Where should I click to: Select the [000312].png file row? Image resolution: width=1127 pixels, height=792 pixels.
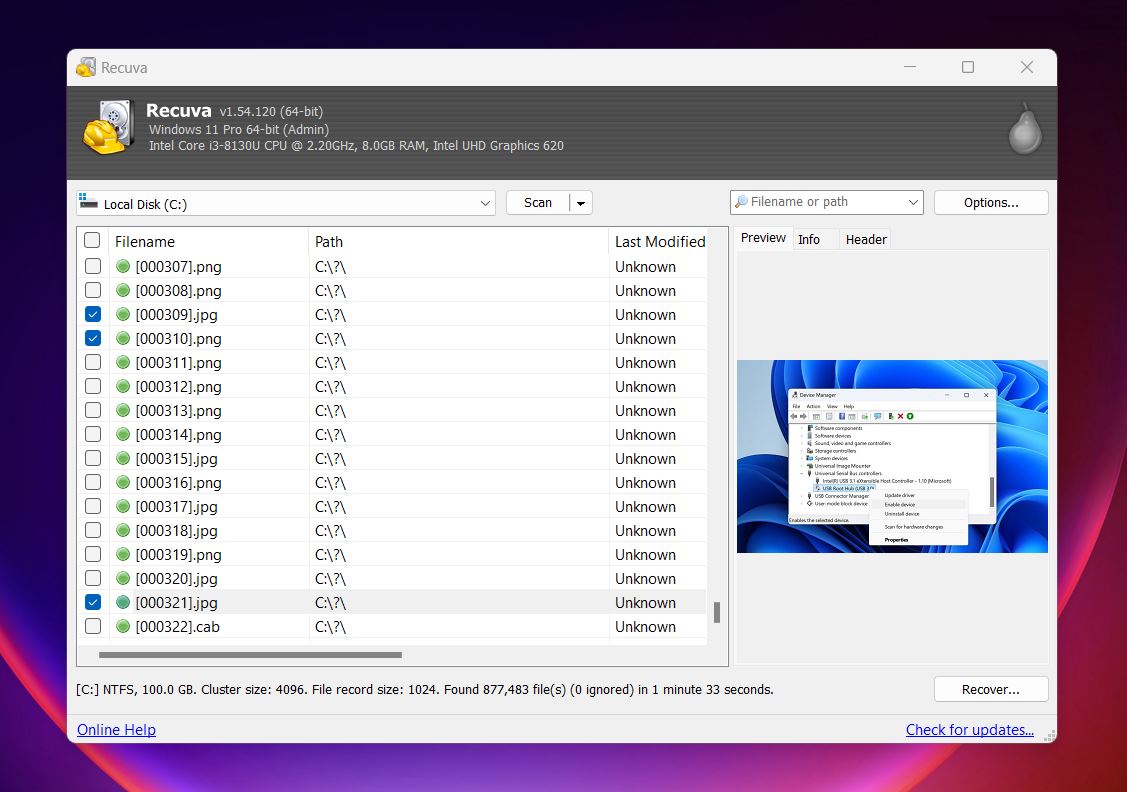(392, 387)
